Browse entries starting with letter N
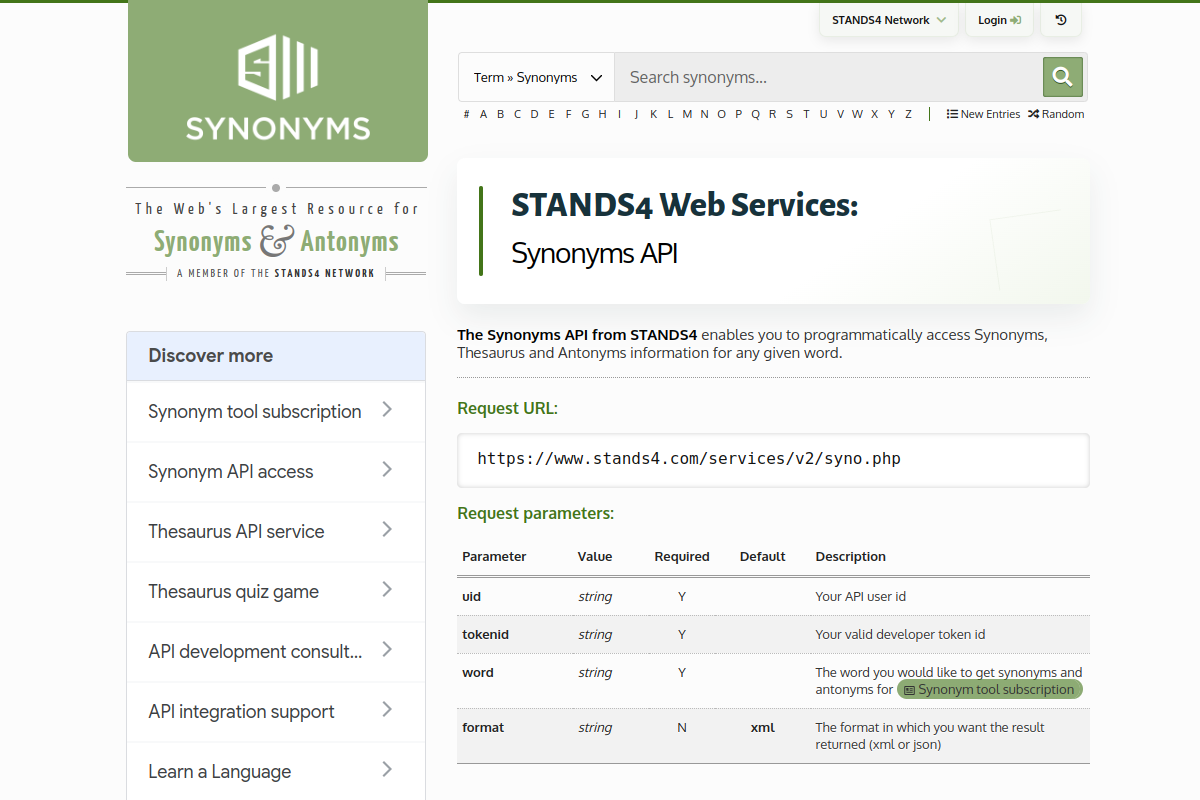 pyautogui.click(x=705, y=114)
